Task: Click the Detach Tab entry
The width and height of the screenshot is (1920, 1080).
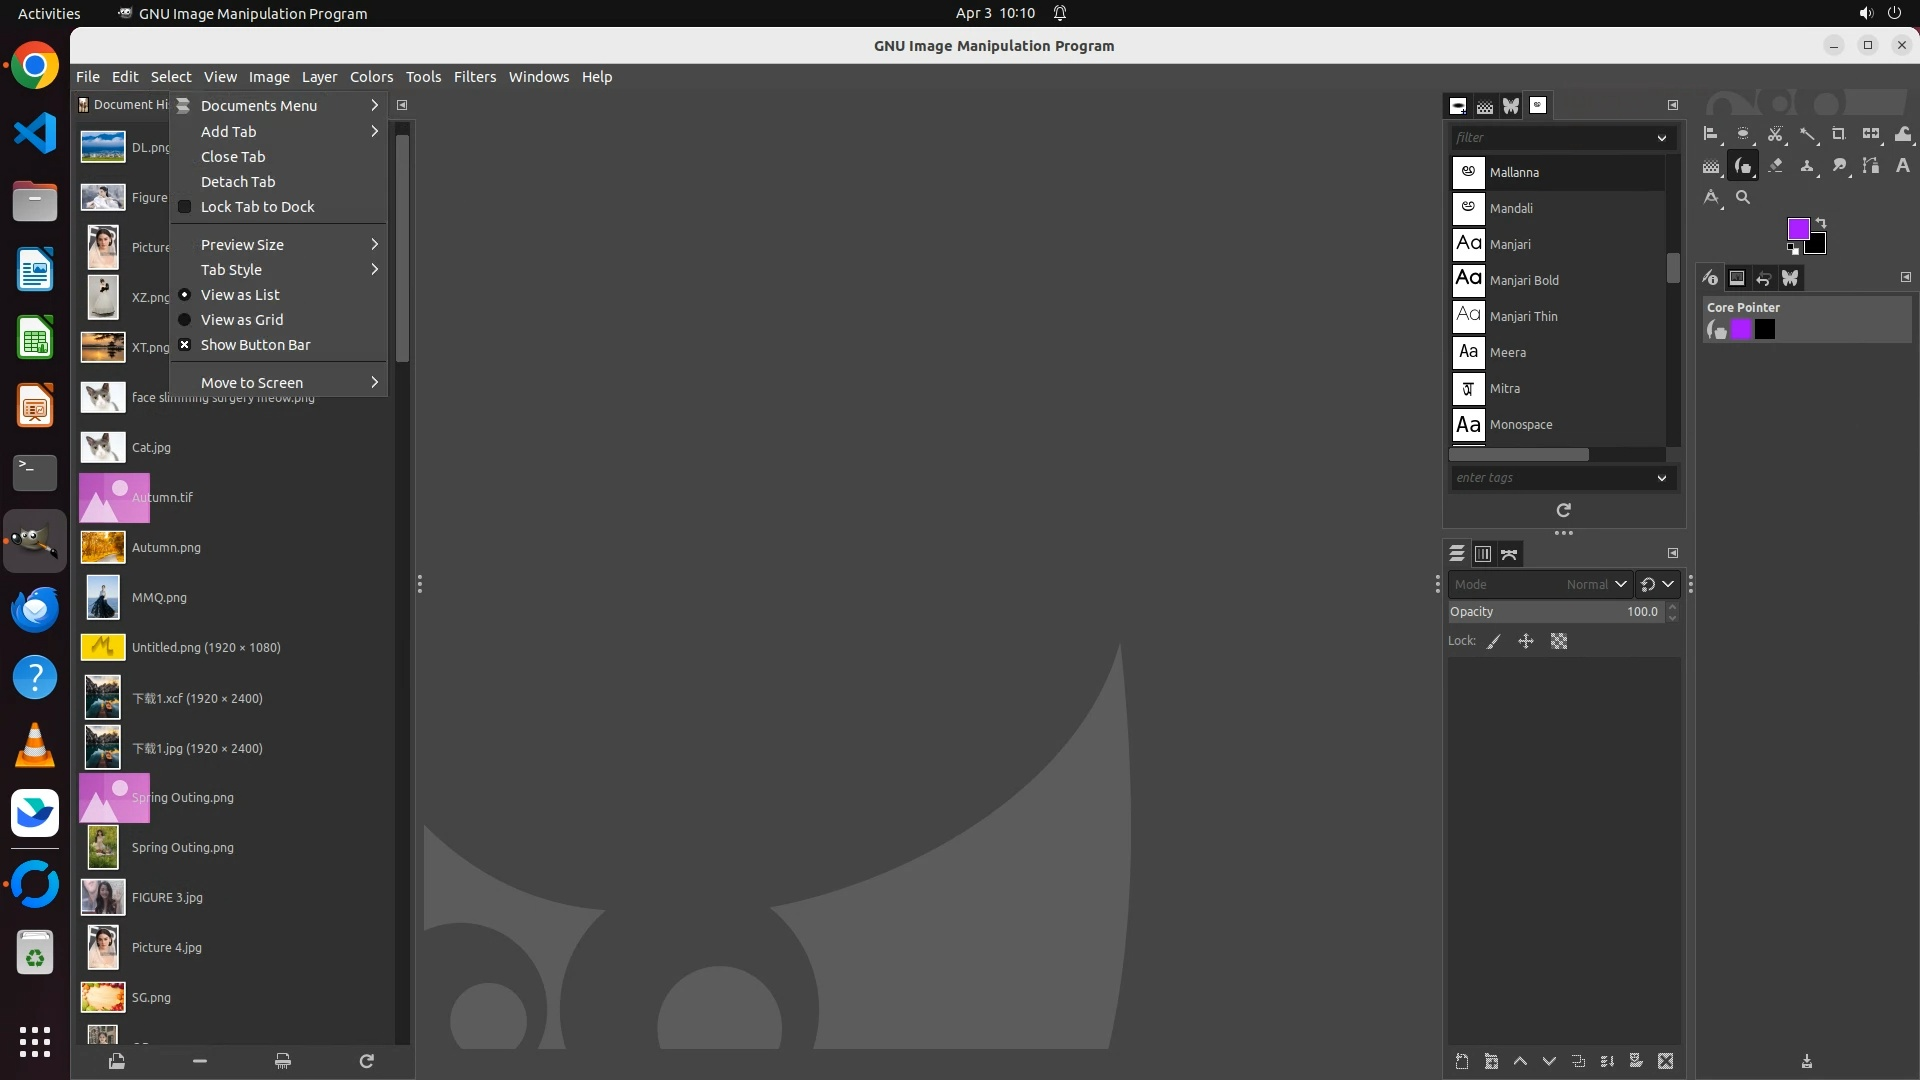Action: 238,182
